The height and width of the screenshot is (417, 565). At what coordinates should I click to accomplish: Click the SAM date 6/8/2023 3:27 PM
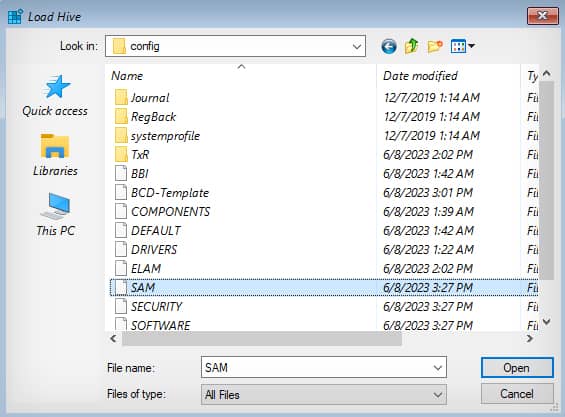click(428, 288)
